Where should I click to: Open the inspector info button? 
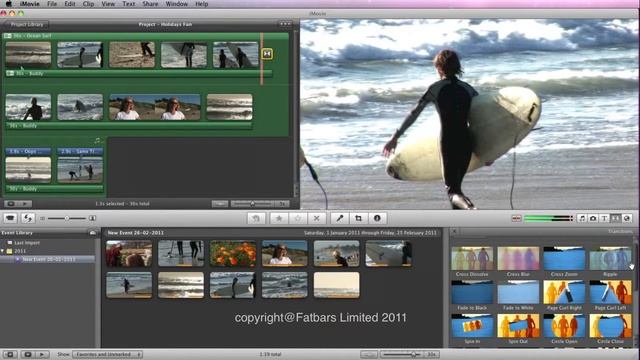tap(377, 218)
